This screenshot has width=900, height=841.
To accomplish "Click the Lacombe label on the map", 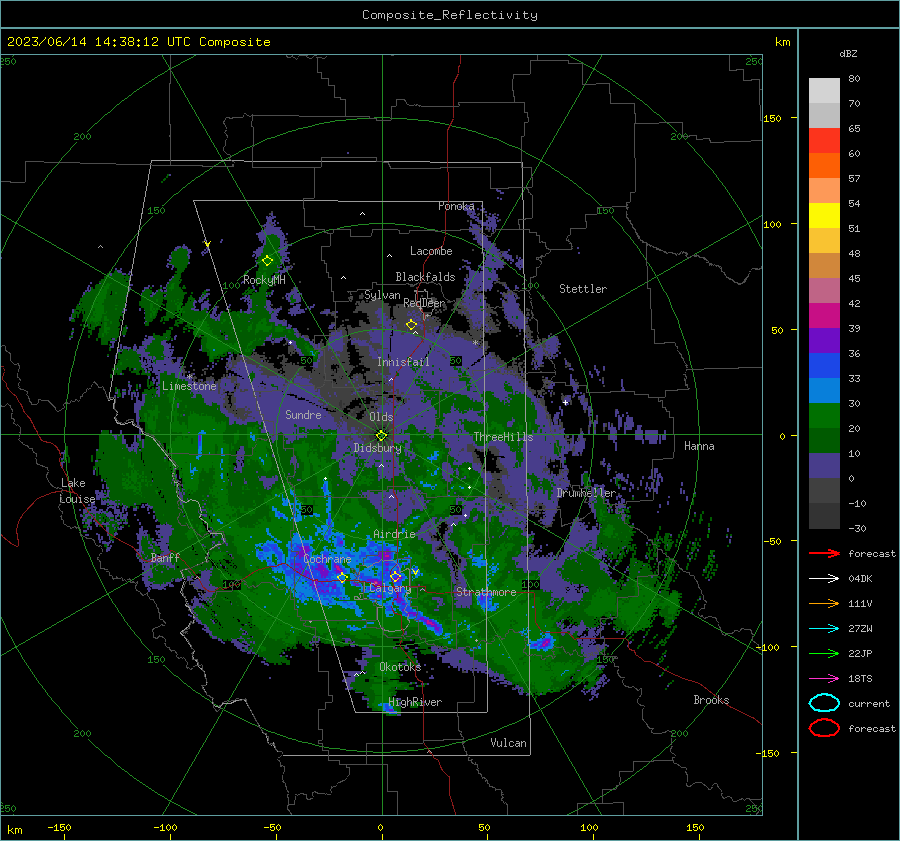I will click(431, 251).
